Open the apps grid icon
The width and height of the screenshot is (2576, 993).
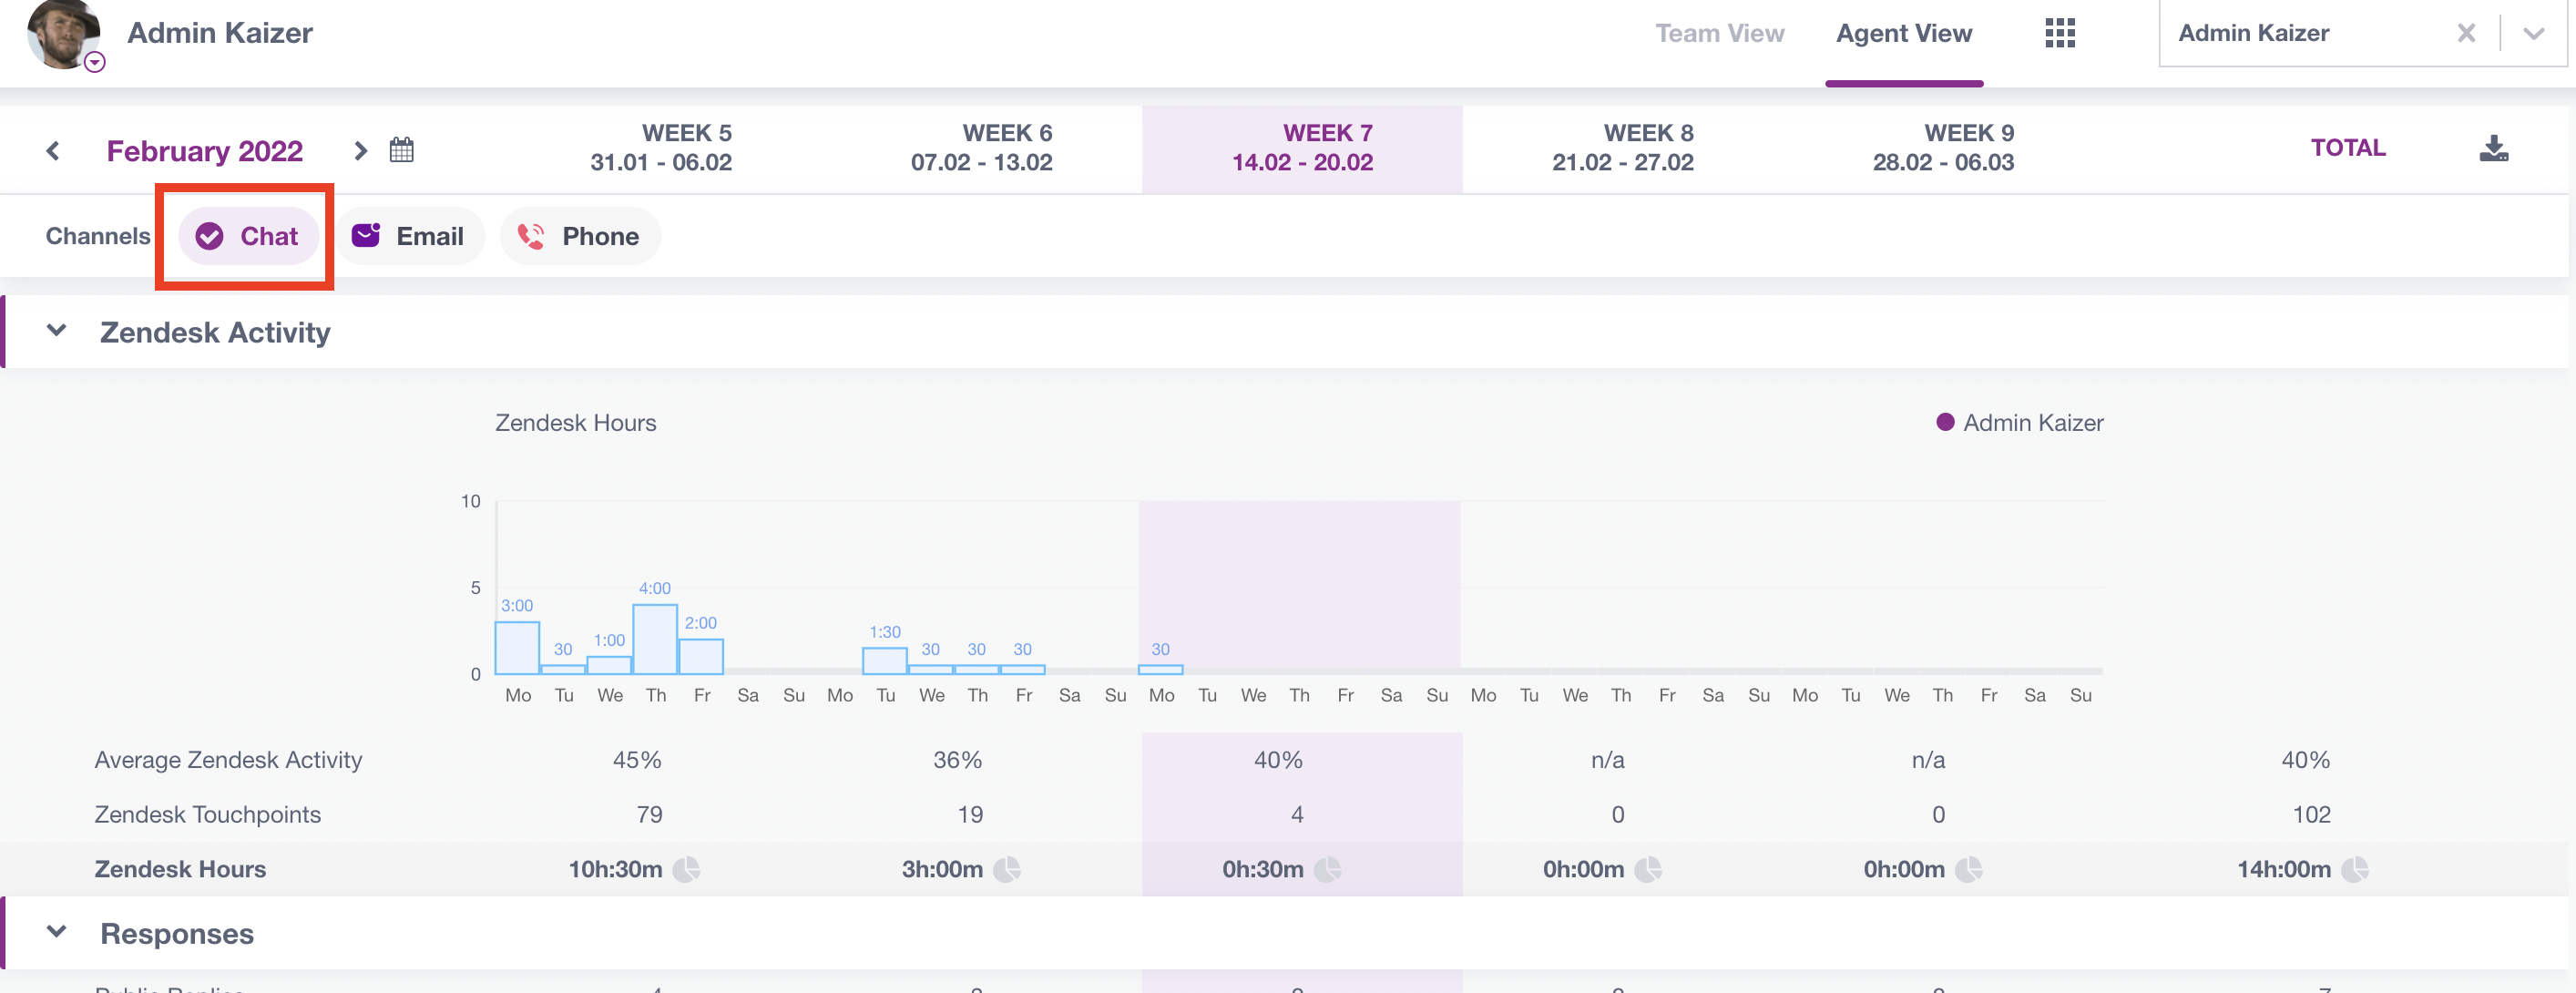(x=2060, y=33)
